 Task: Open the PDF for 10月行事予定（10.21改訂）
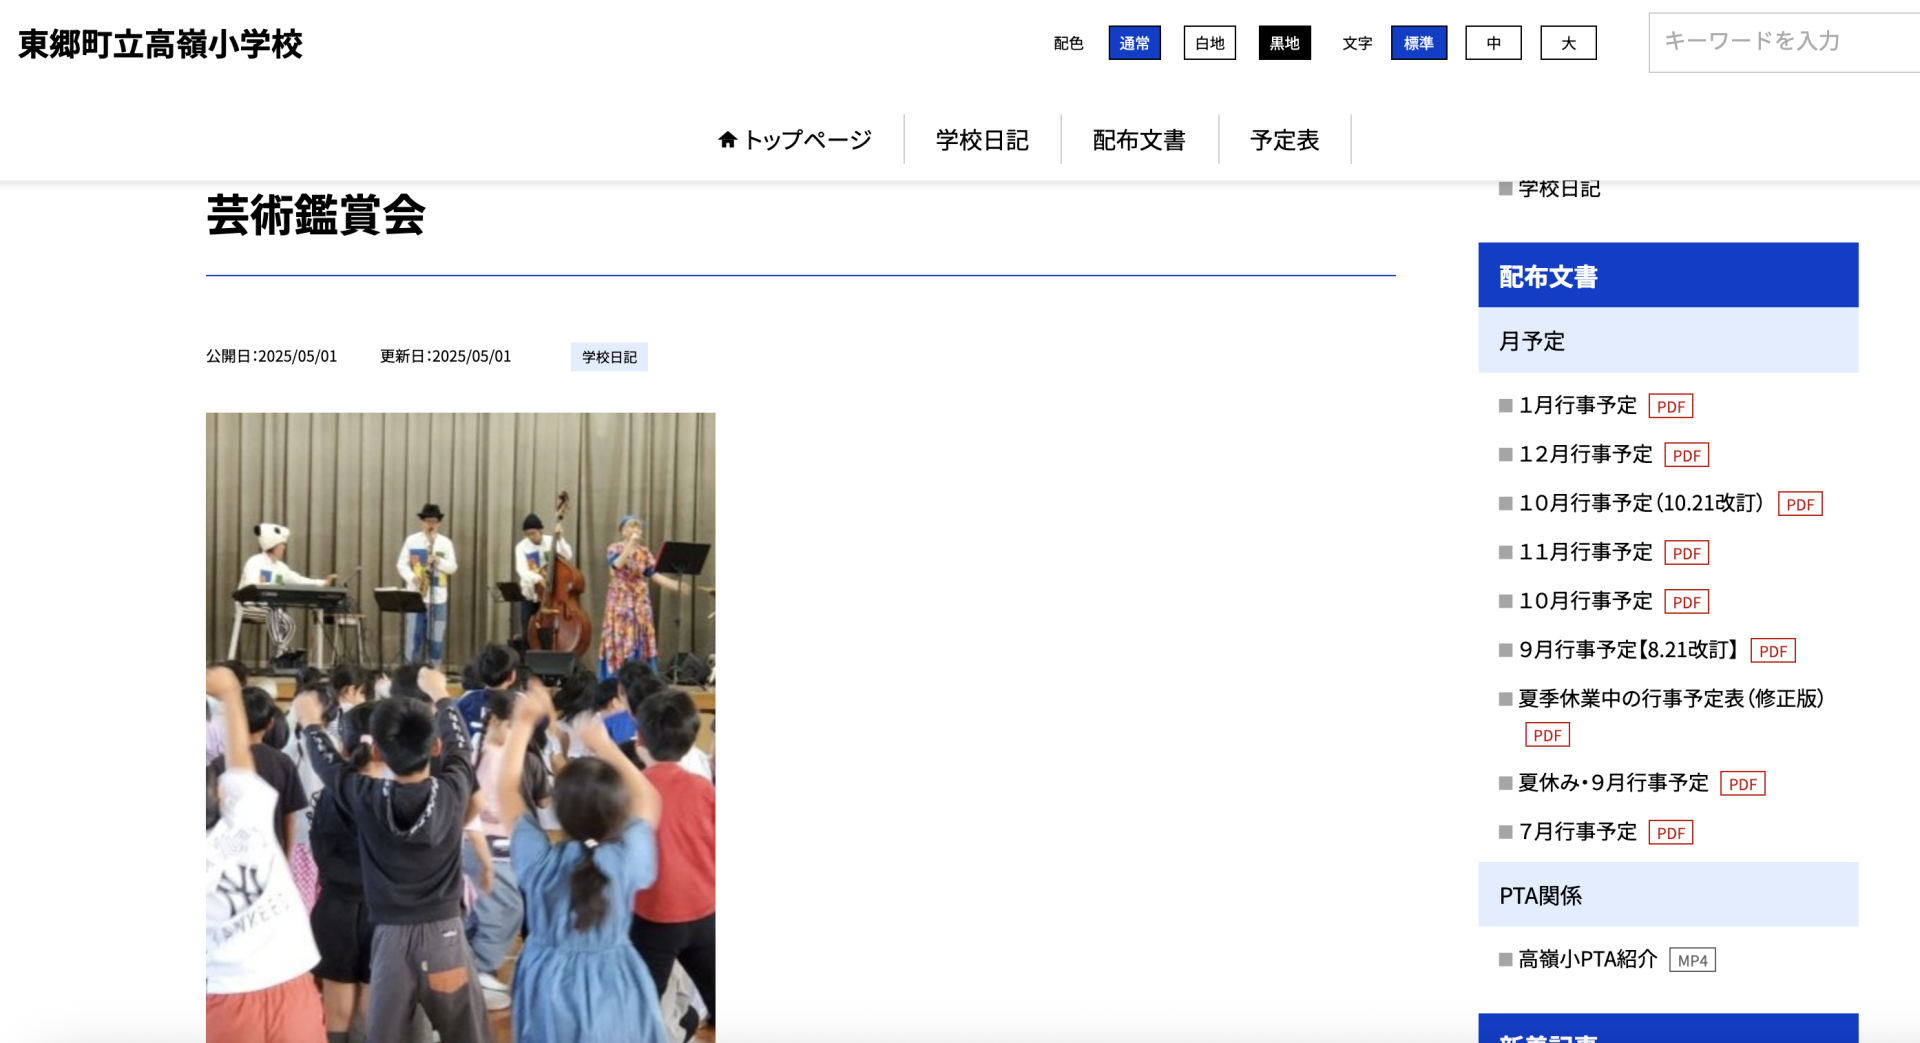click(1799, 504)
